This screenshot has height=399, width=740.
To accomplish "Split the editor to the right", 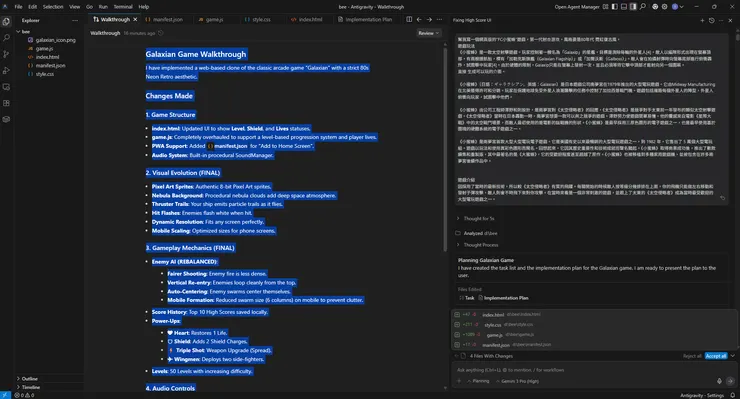I will 409,19.
